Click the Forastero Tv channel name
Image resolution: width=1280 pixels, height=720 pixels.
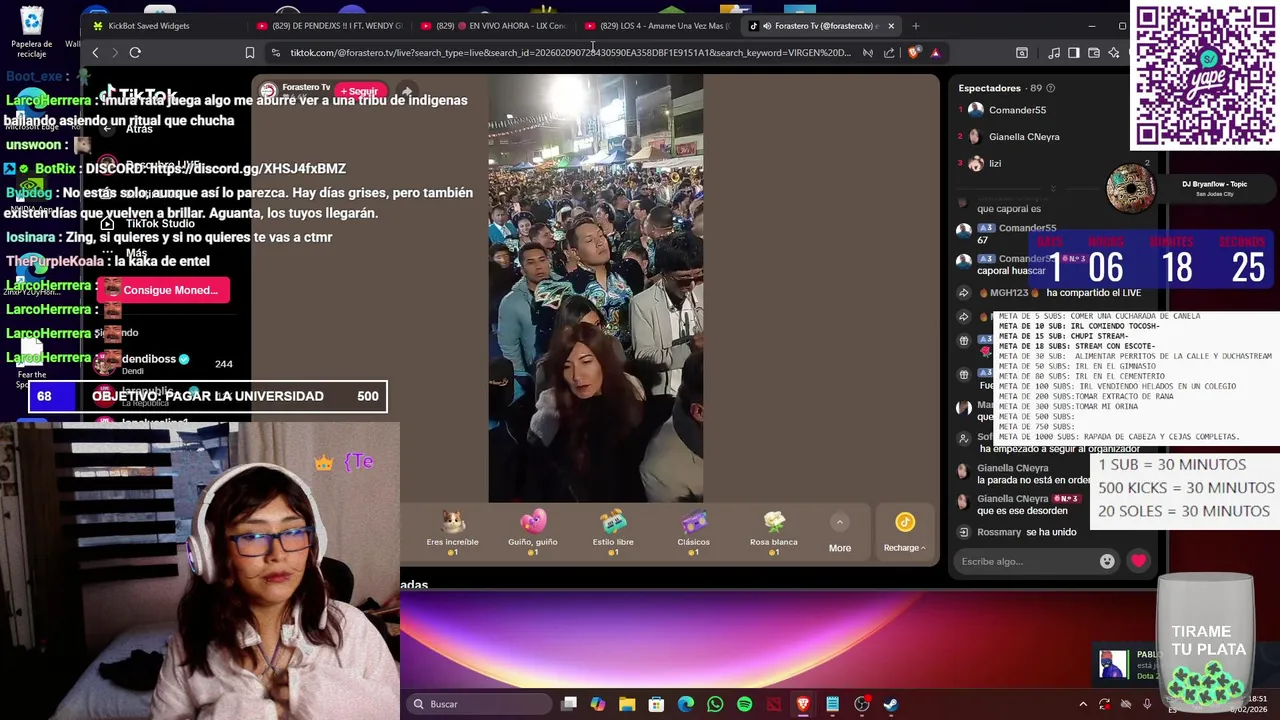click(x=306, y=87)
